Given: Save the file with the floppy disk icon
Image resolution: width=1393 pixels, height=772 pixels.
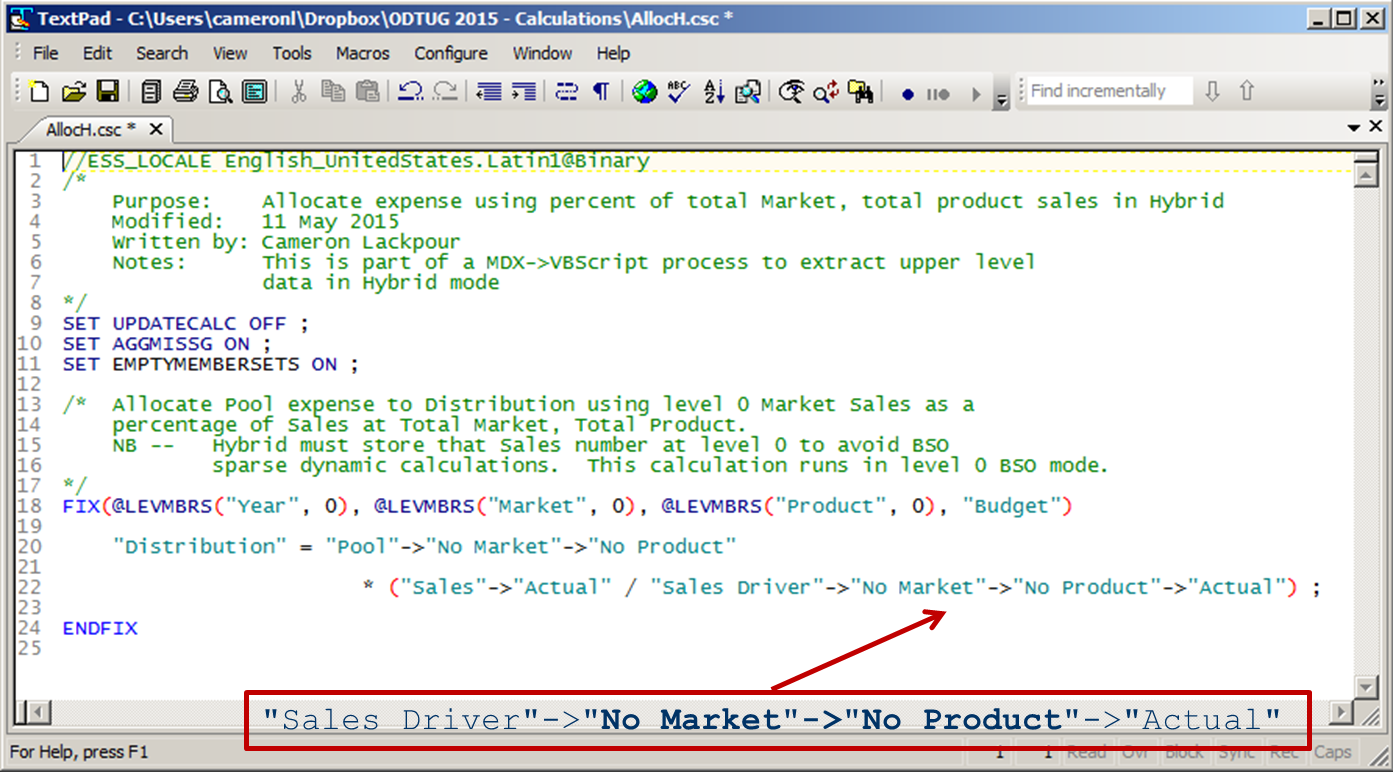Looking at the screenshot, I should click(x=107, y=92).
